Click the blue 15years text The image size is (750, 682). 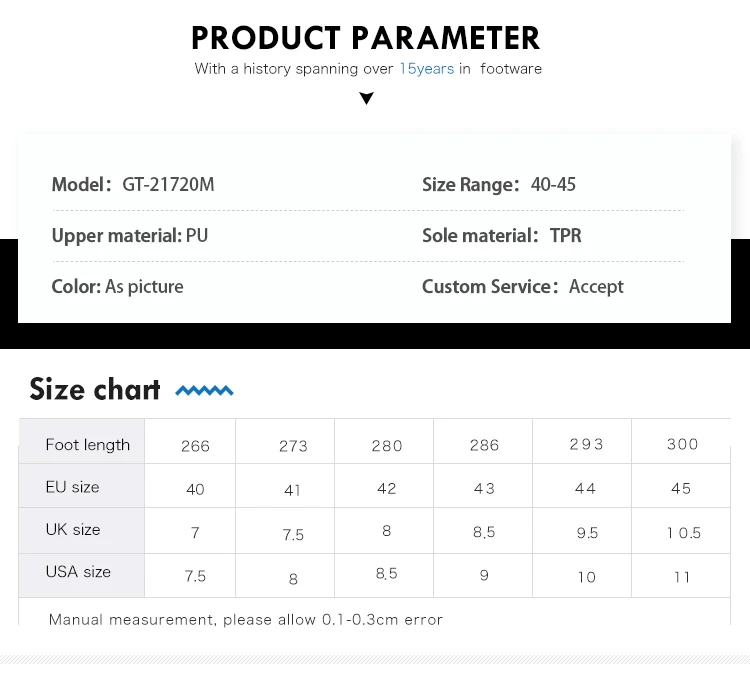pyautogui.click(x=427, y=69)
